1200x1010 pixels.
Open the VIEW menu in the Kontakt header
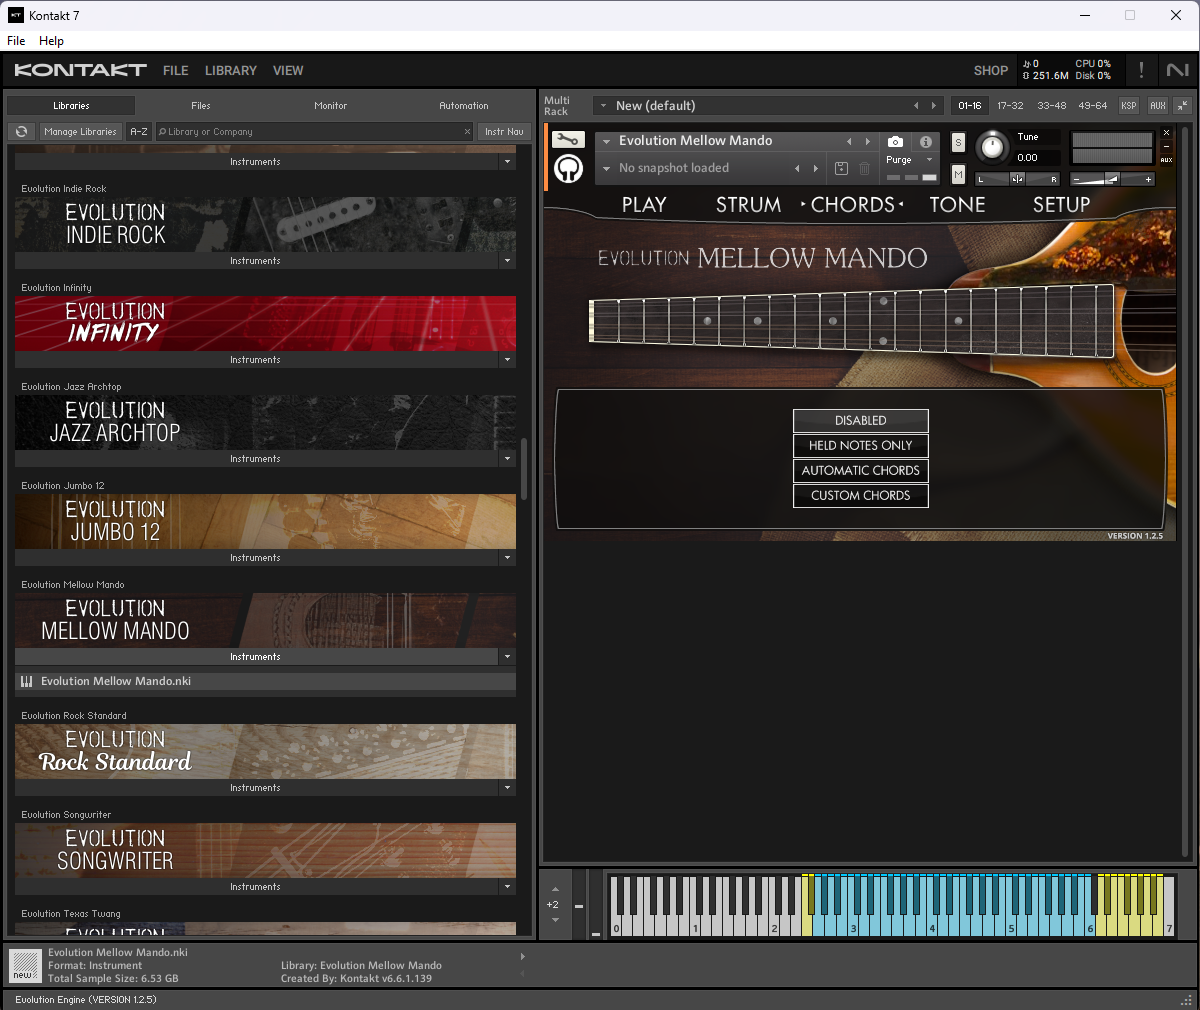click(x=288, y=70)
